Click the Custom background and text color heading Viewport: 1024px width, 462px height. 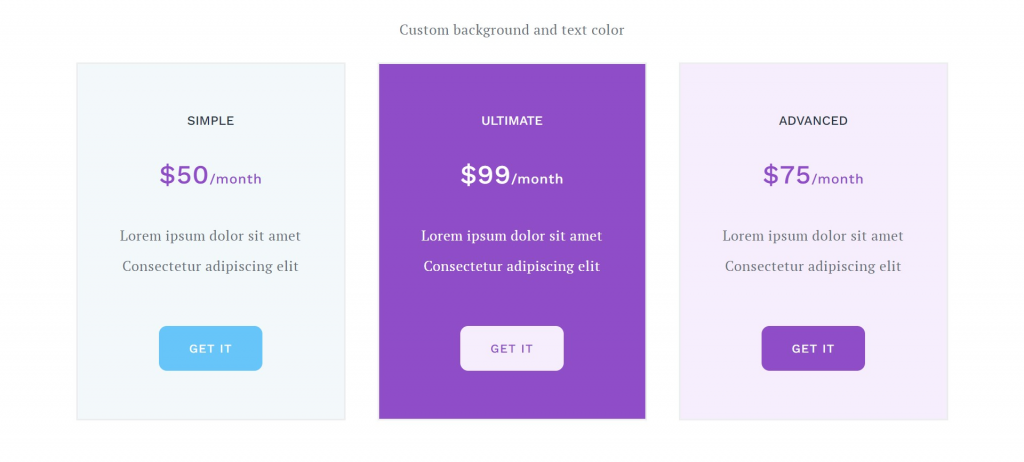[512, 30]
